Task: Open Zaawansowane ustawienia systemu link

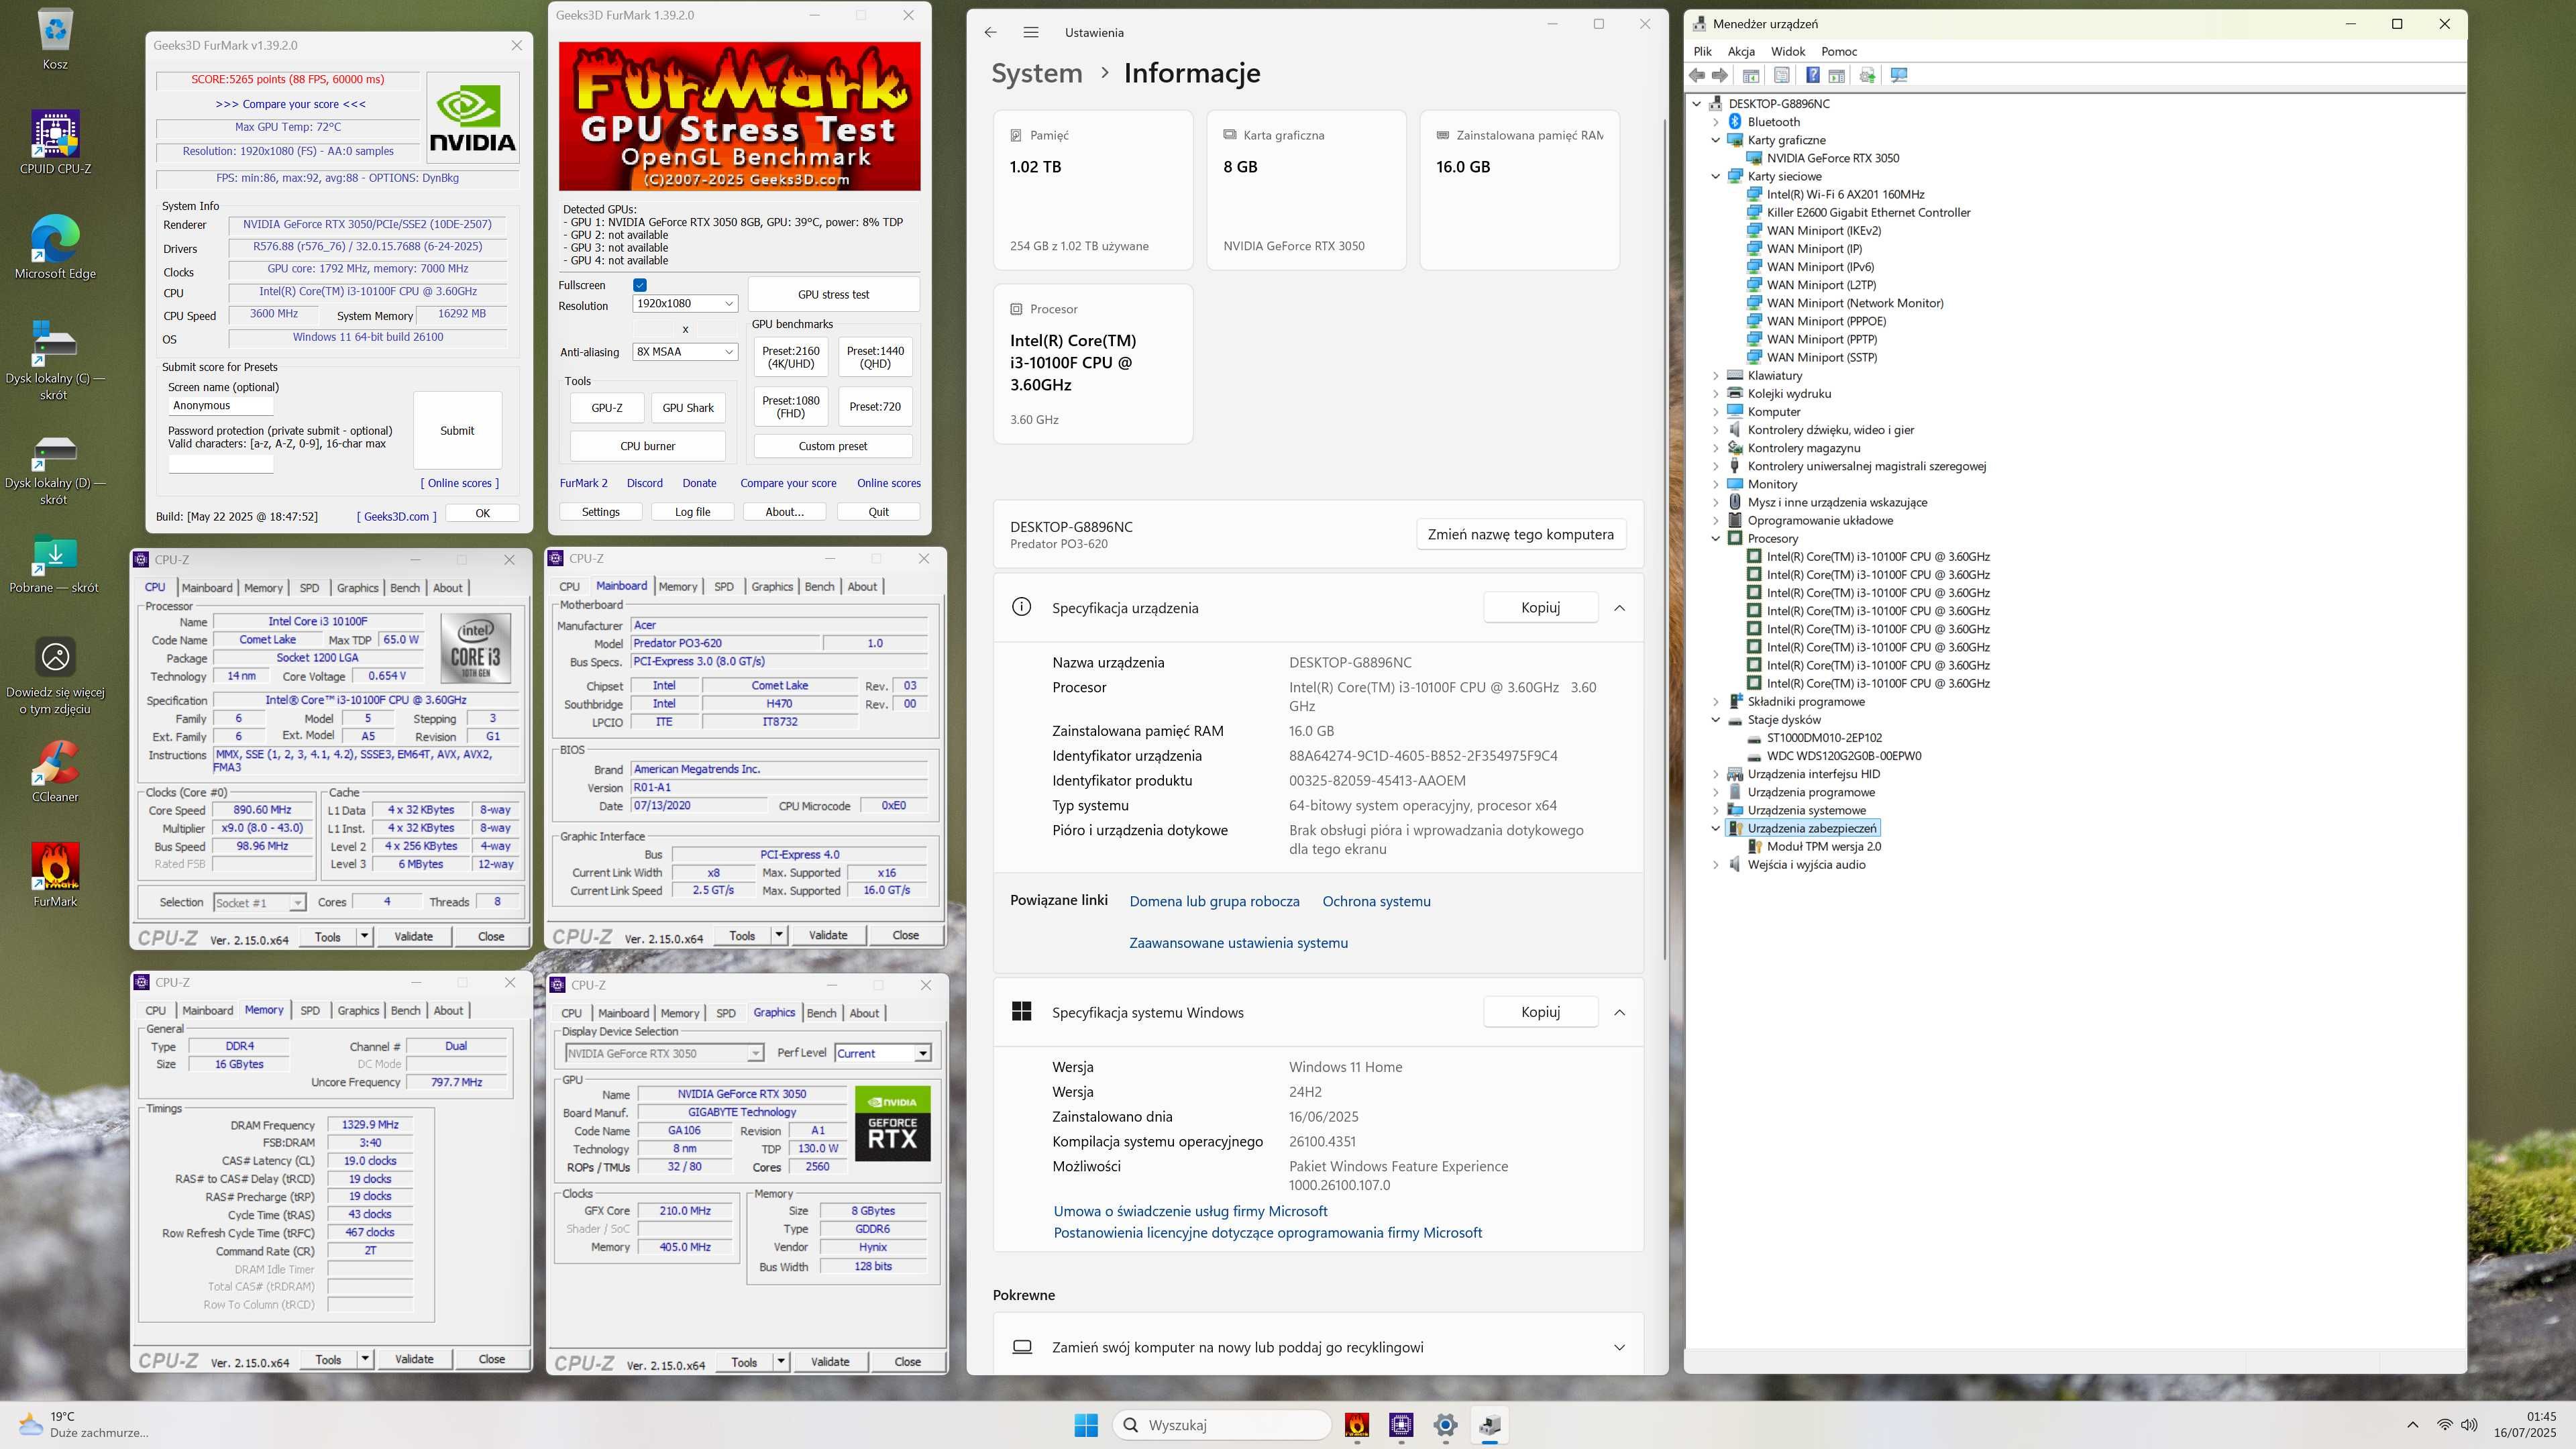Action: pyautogui.click(x=1238, y=943)
